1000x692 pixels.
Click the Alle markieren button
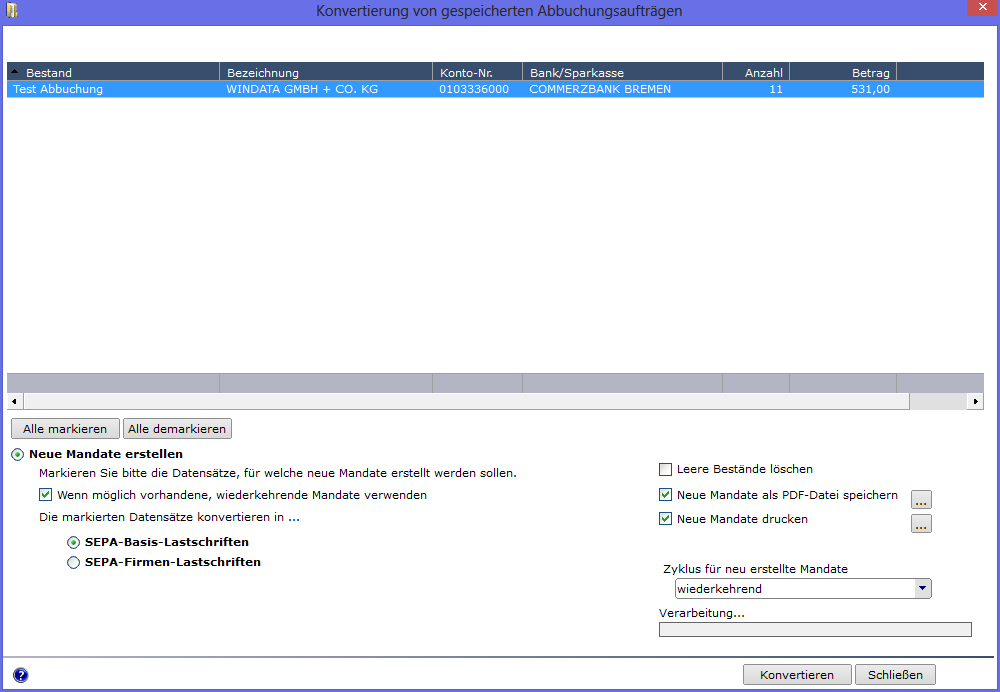(65, 429)
